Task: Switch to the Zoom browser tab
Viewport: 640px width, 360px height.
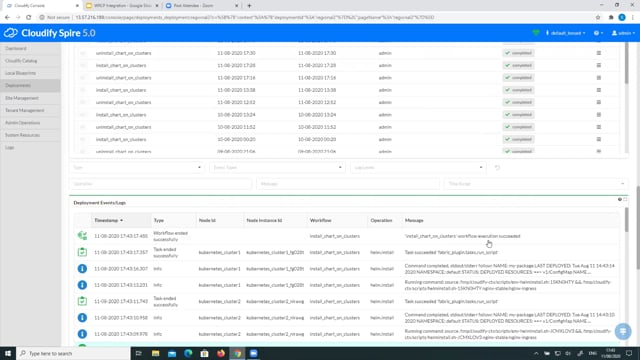Action: click(202, 6)
